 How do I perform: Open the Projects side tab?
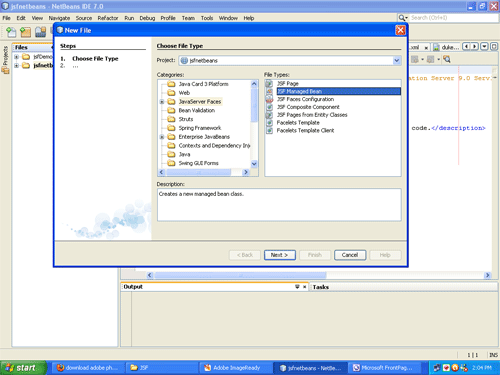pos(5,59)
